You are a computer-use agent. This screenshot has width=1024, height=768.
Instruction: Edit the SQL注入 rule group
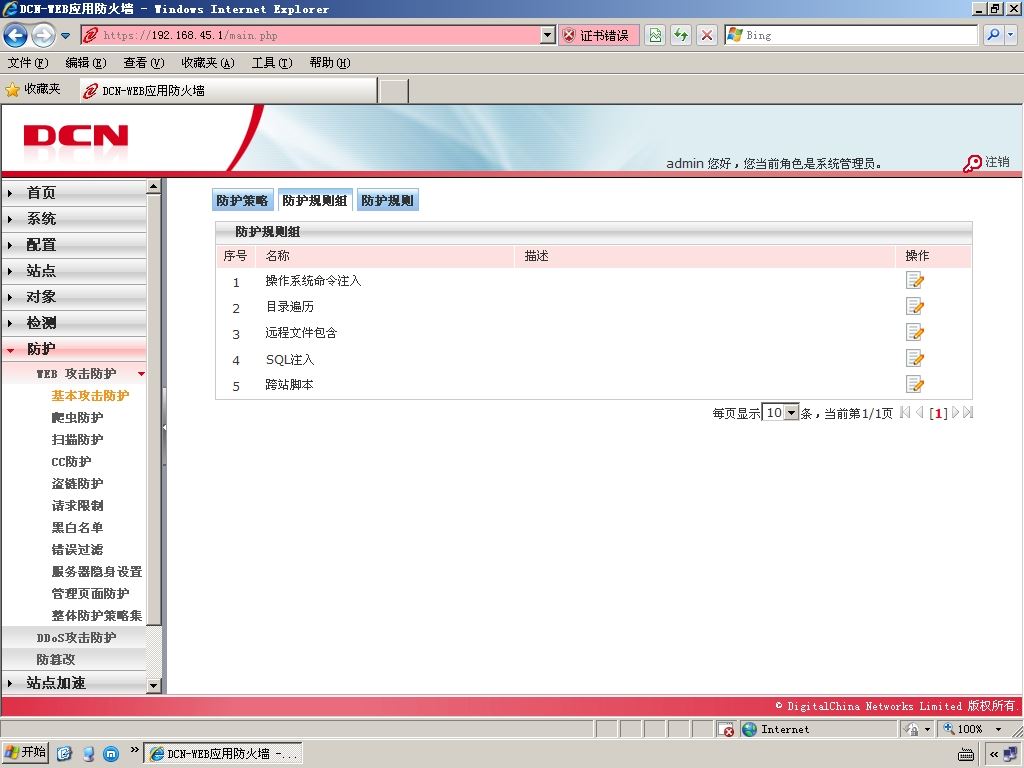pos(914,359)
